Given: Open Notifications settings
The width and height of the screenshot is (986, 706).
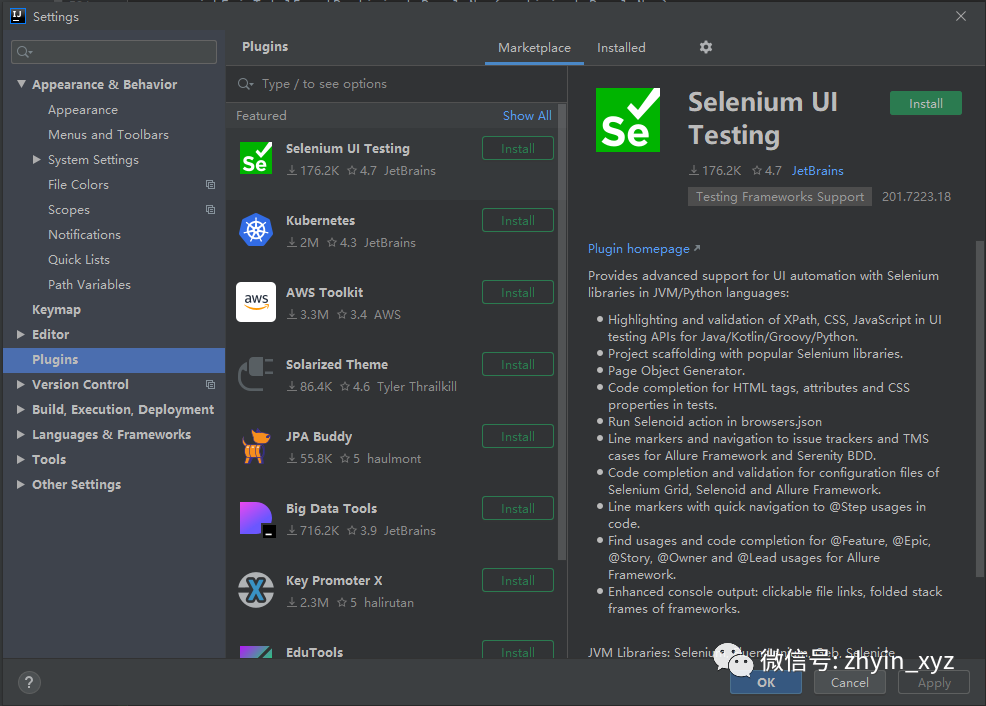Looking at the screenshot, I should tap(84, 234).
